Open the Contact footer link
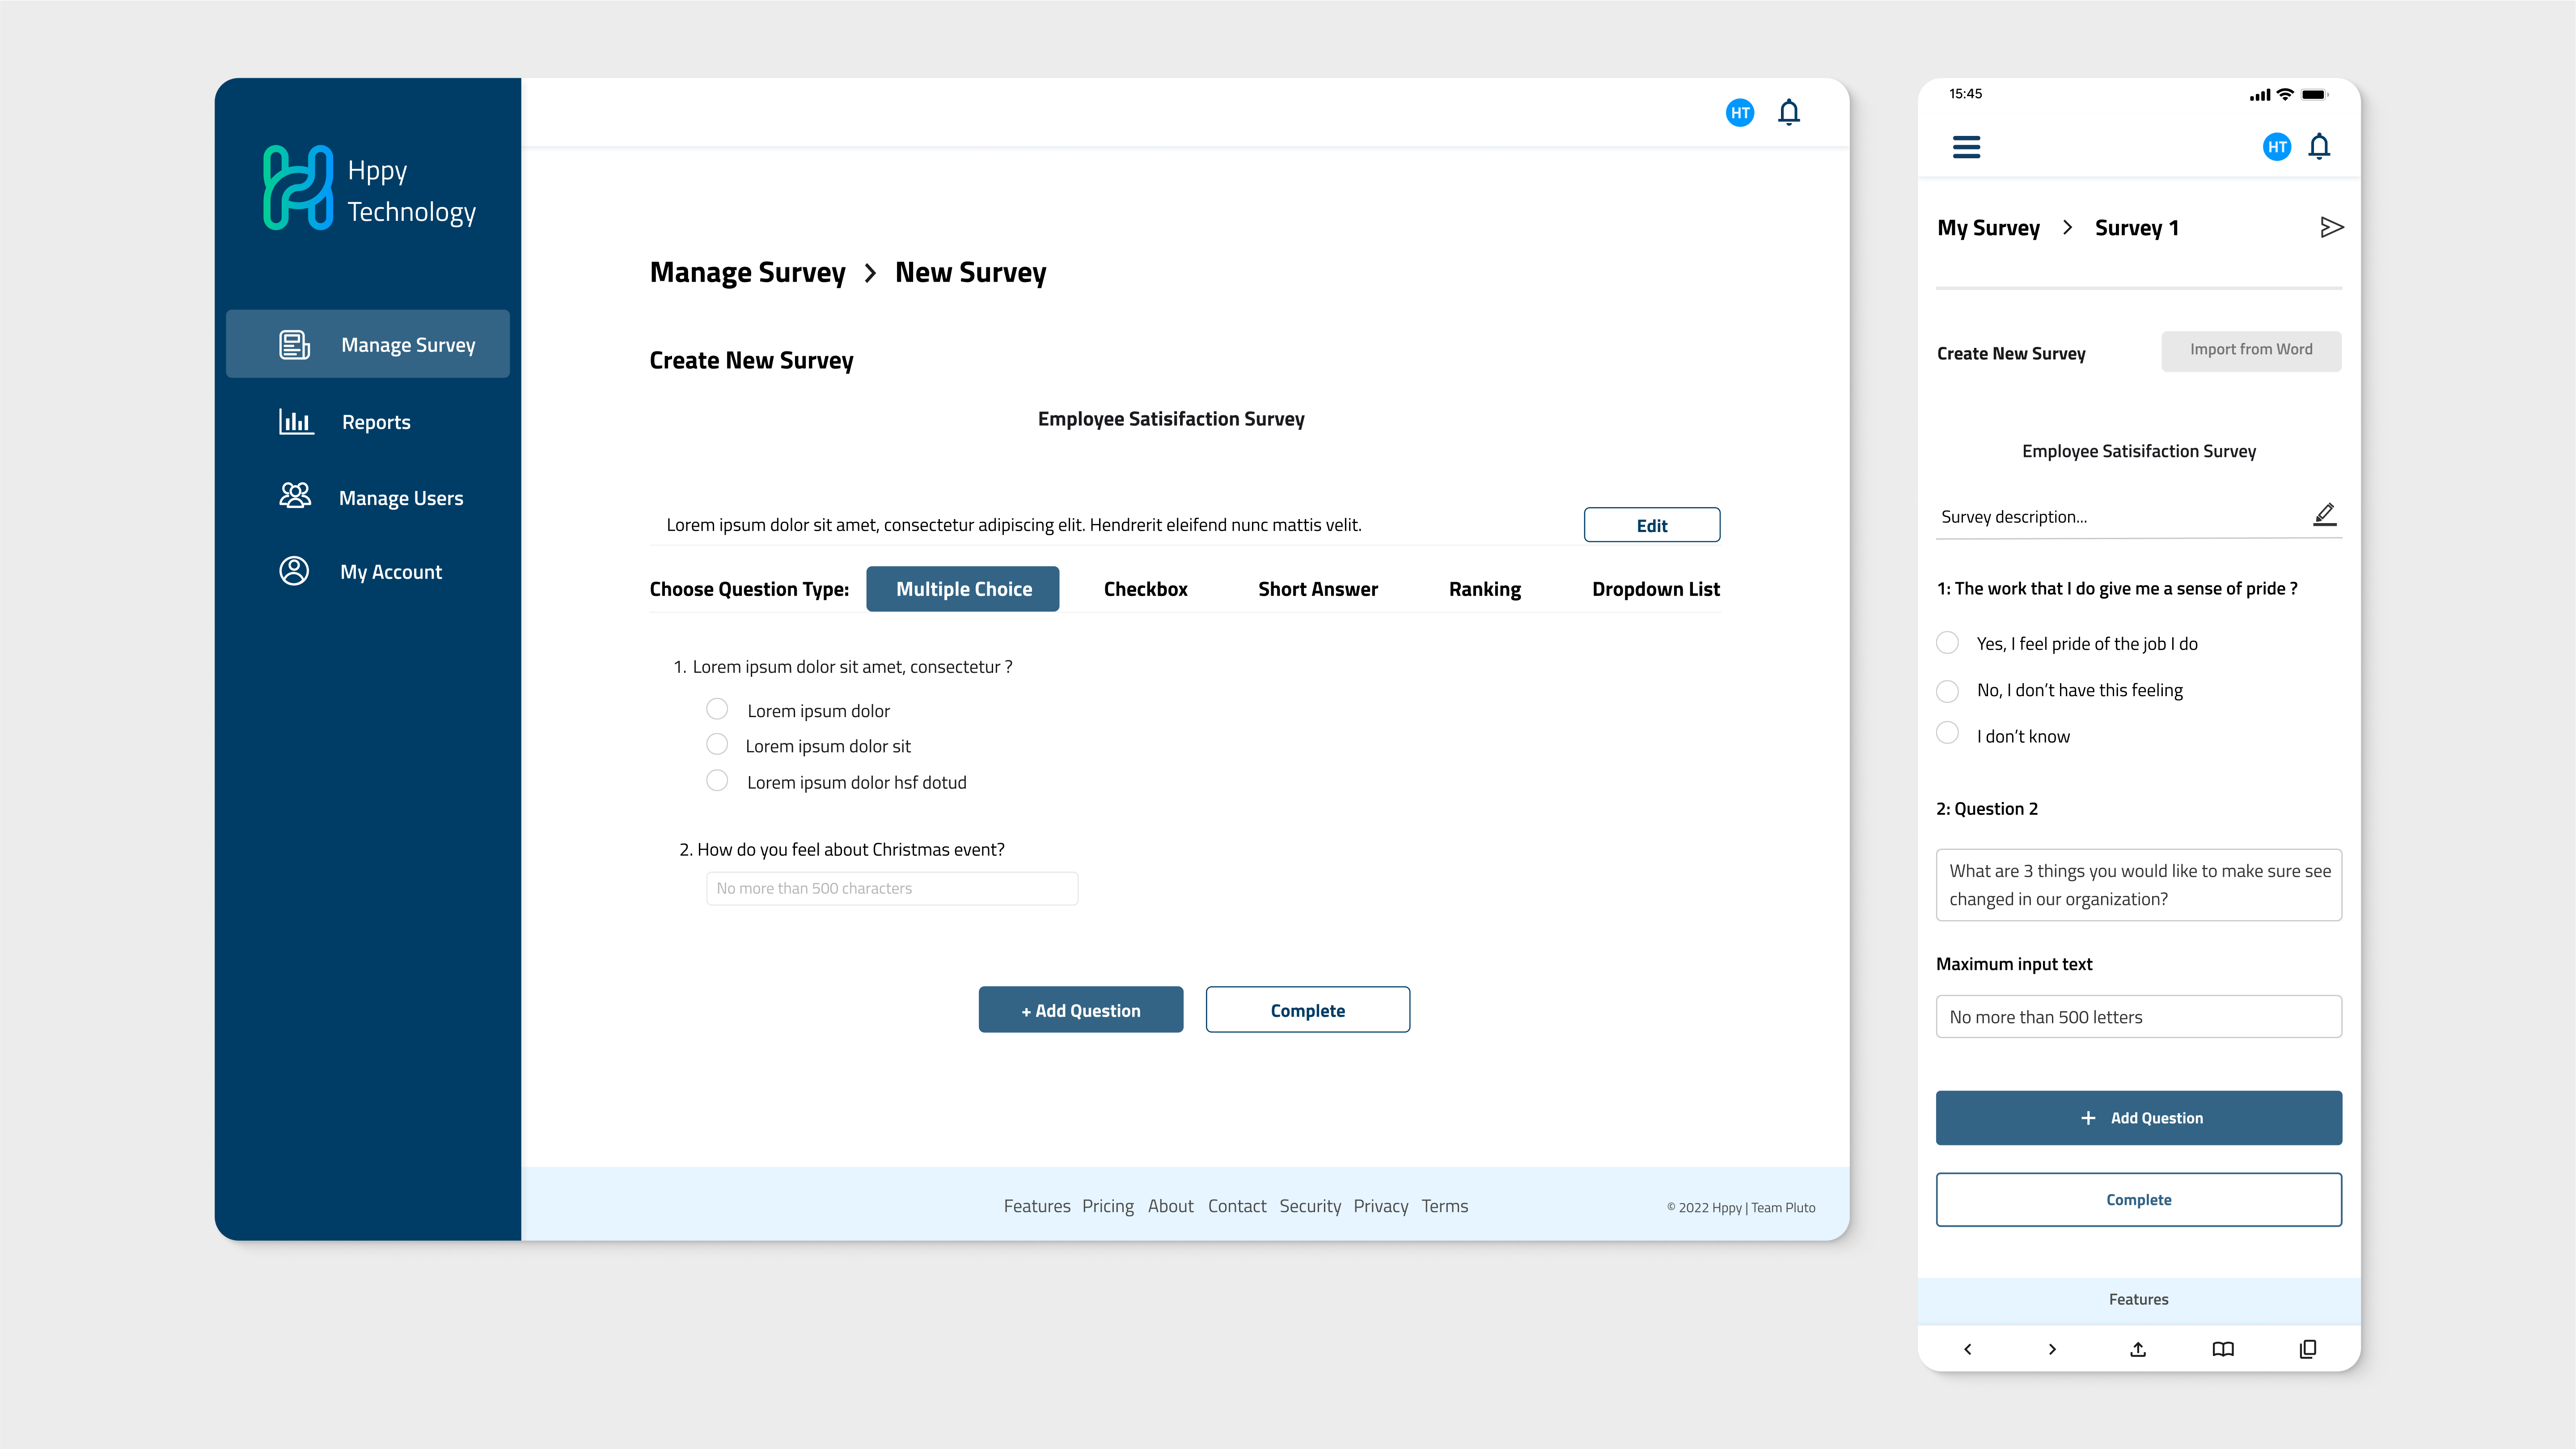Image resolution: width=2576 pixels, height=1449 pixels. [x=1237, y=1206]
